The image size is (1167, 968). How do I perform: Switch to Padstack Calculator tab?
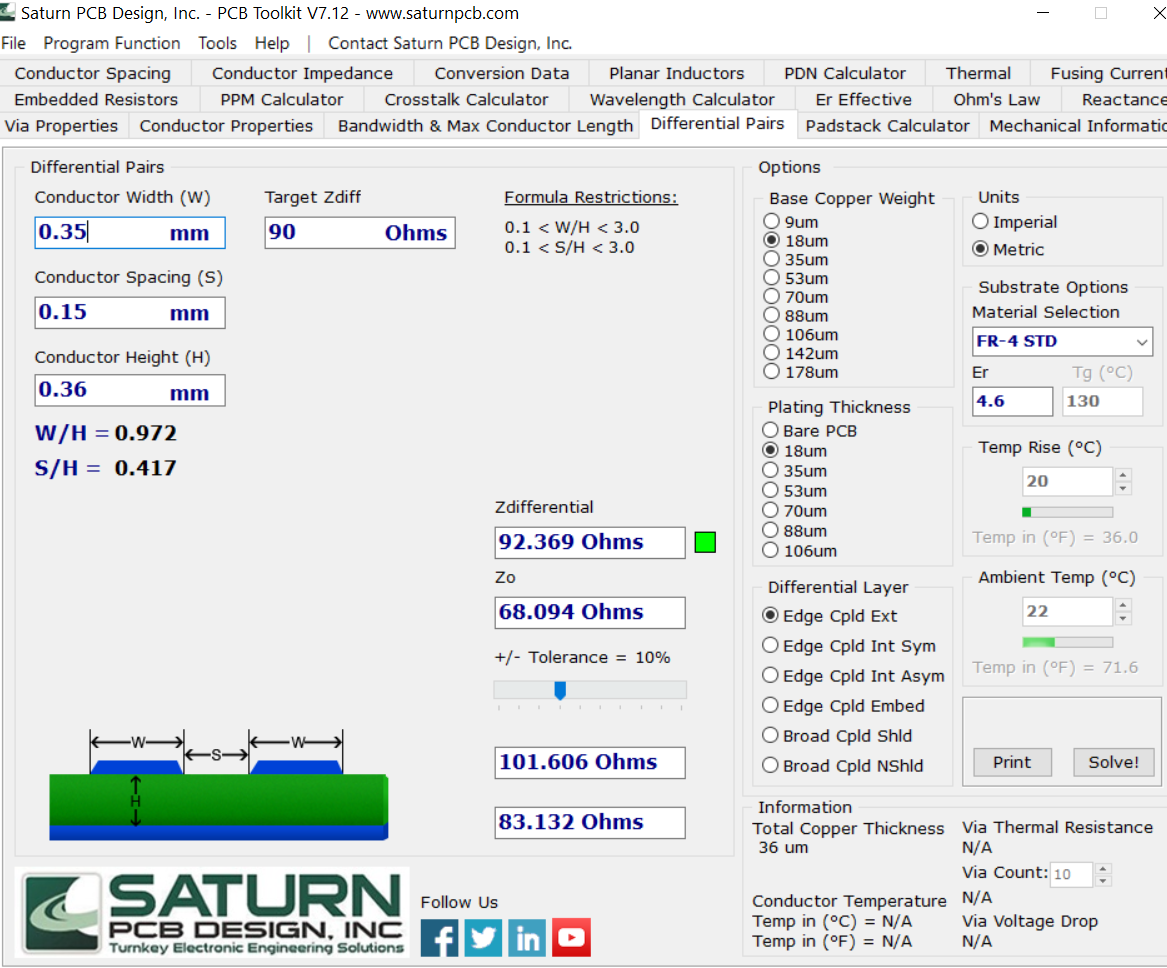tap(887, 126)
